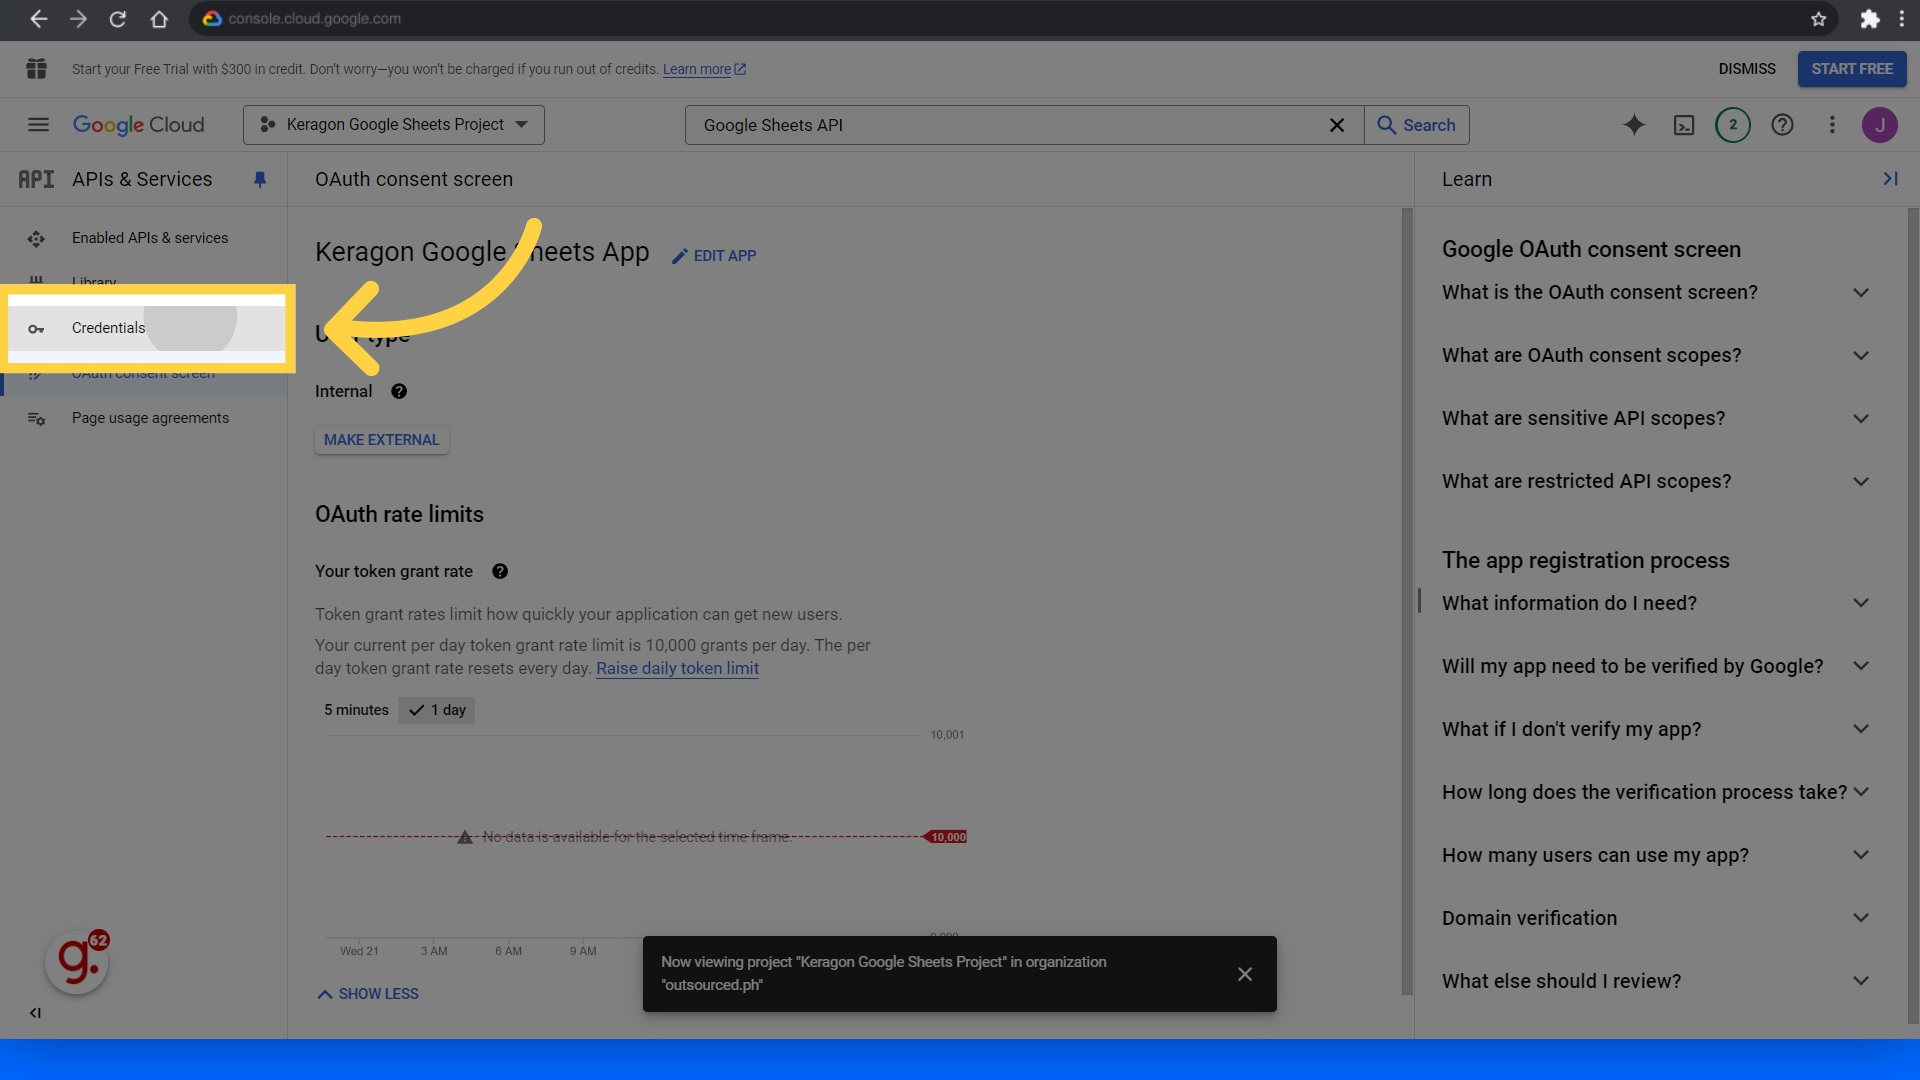1920x1080 pixels.
Task: Open the floating g. widget badge
Action: (x=77, y=961)
